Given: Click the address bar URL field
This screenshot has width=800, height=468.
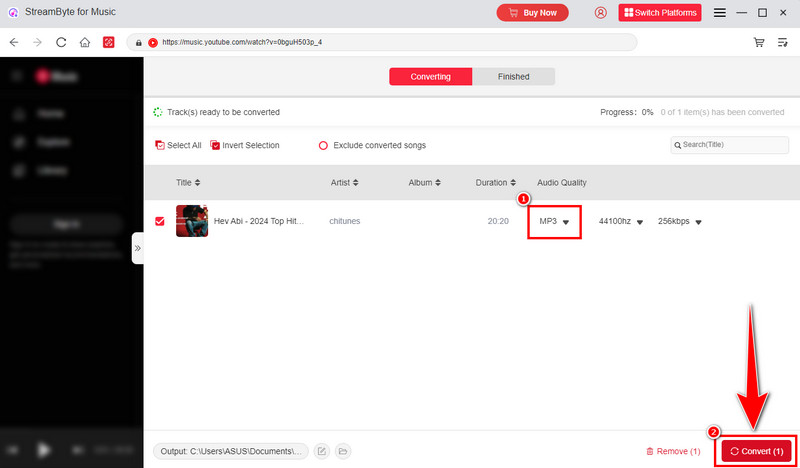Looking at the screenshot, I should coord(382,42).
